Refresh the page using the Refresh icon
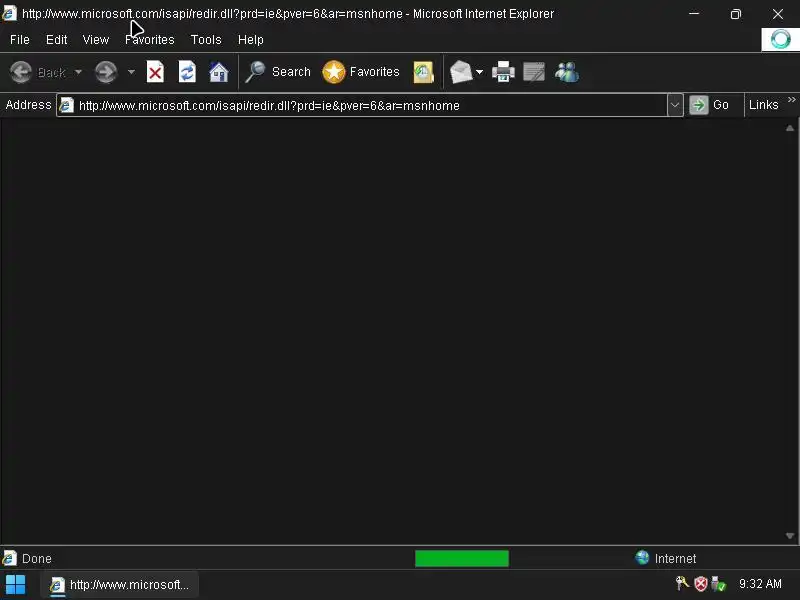Screen dimensions: 800x600 (x=187, y=72)
